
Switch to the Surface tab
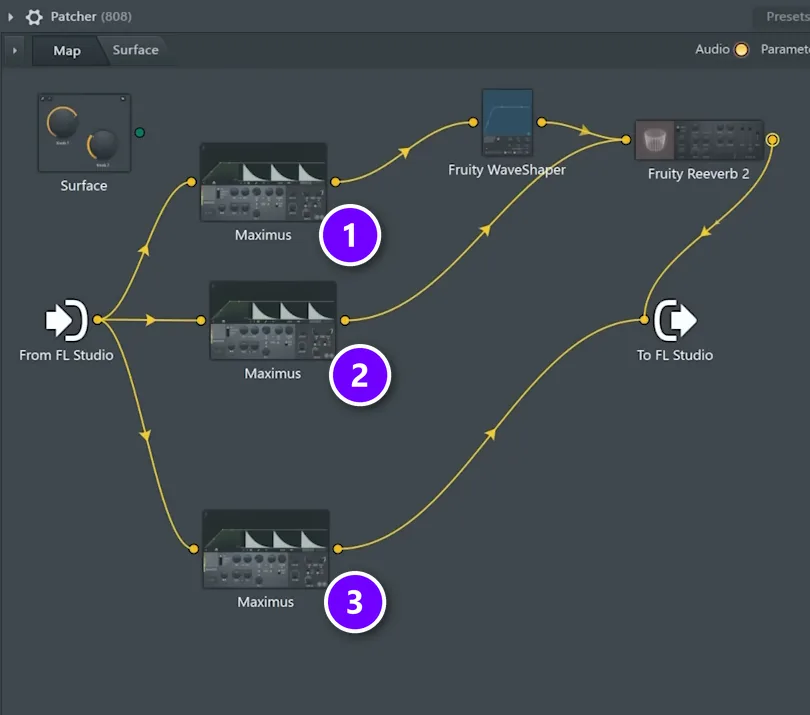135,50
